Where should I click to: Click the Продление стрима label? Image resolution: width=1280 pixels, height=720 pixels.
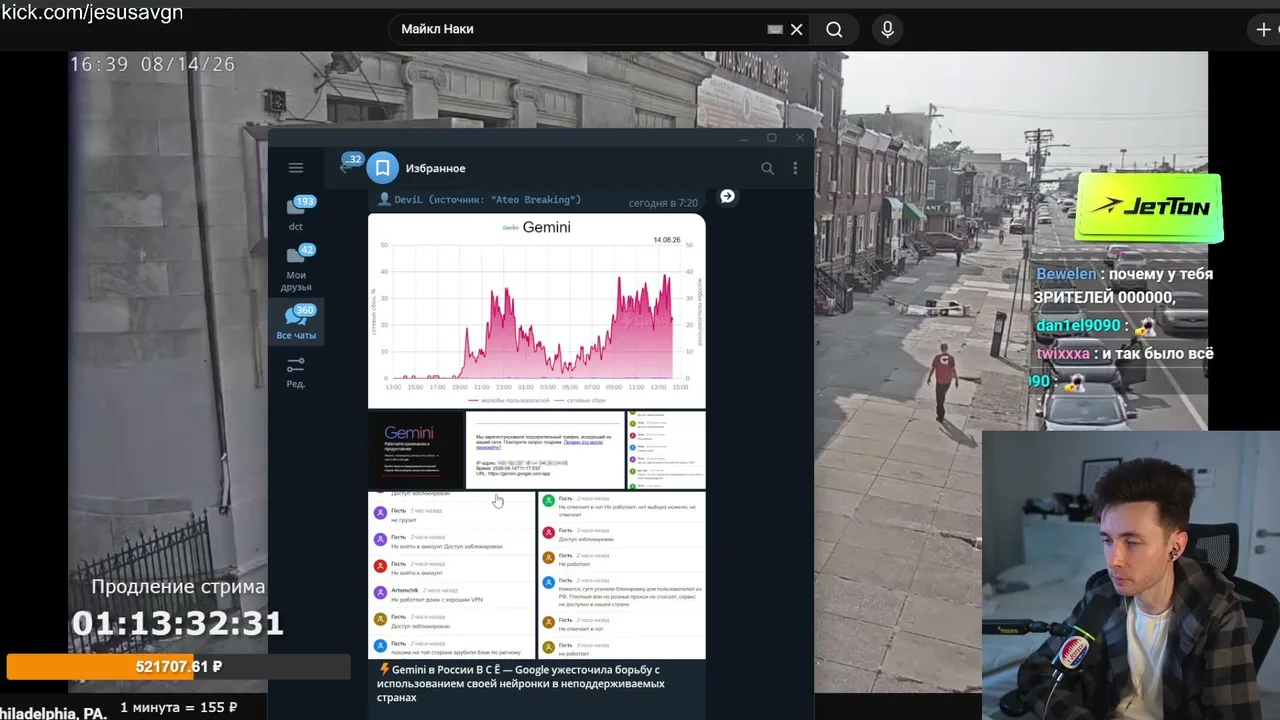pyautogui.click(x=178, y=587)
